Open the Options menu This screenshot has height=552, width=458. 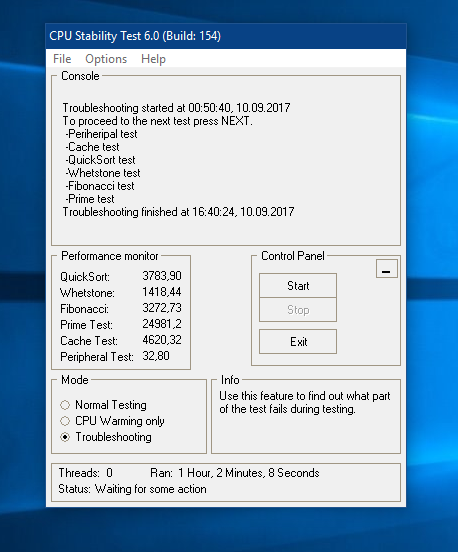point(106,59)
